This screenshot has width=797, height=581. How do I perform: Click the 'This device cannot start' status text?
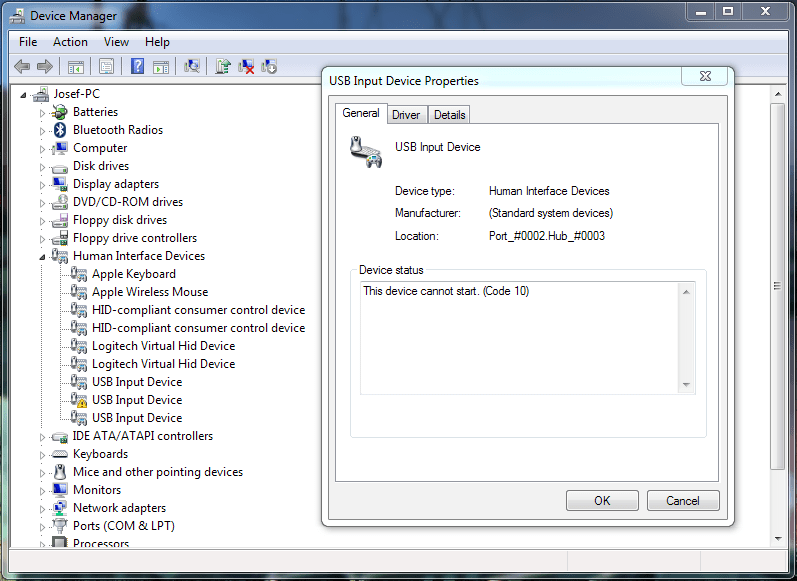click(x=446, y=291)
